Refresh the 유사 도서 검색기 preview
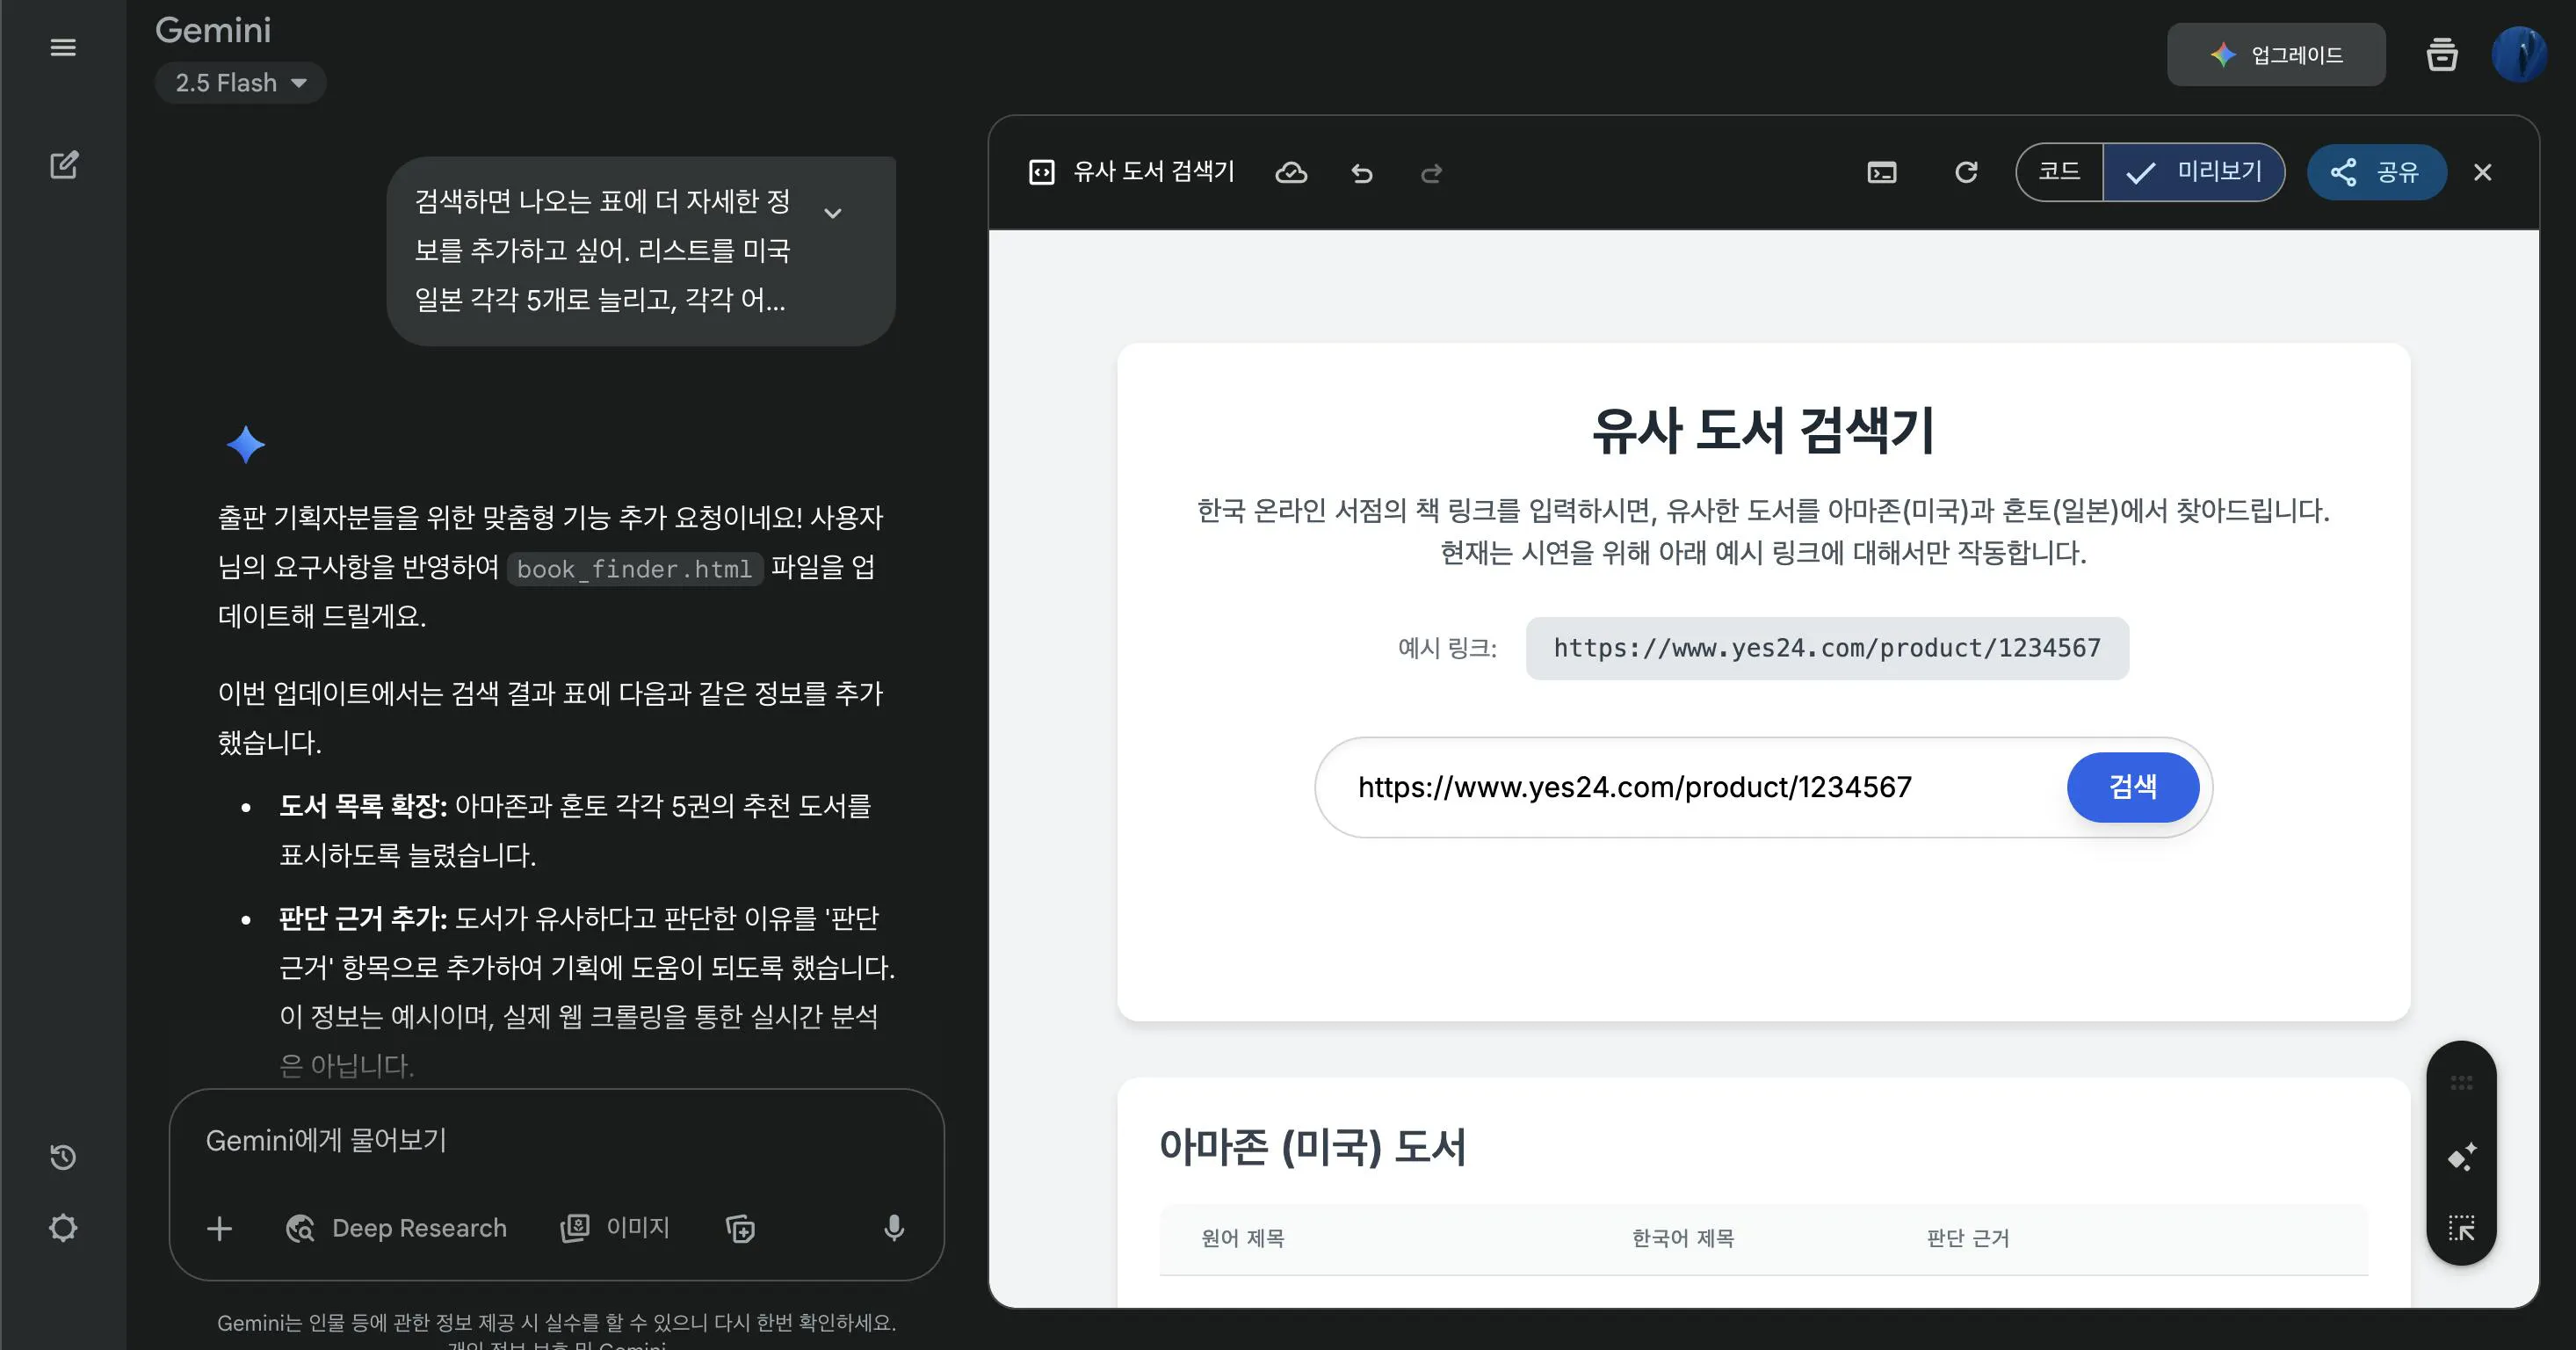2576x1350 pixels. [1966, 172]
